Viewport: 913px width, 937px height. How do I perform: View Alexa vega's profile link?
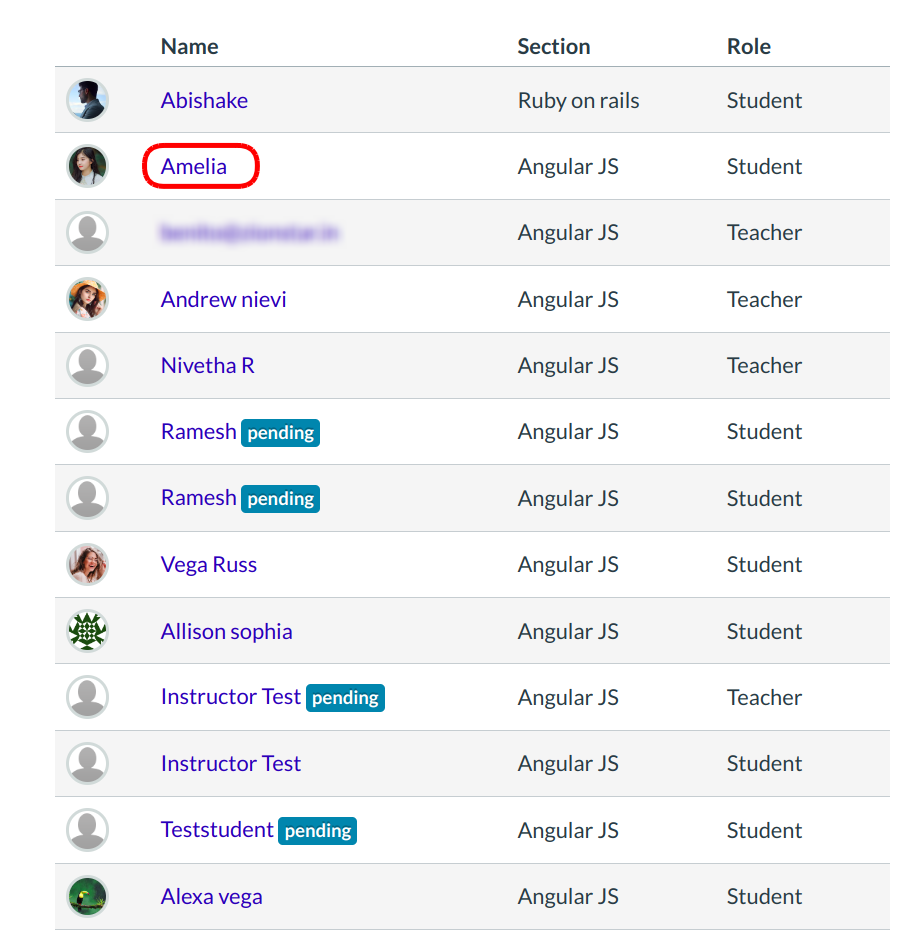pos(211,896)
